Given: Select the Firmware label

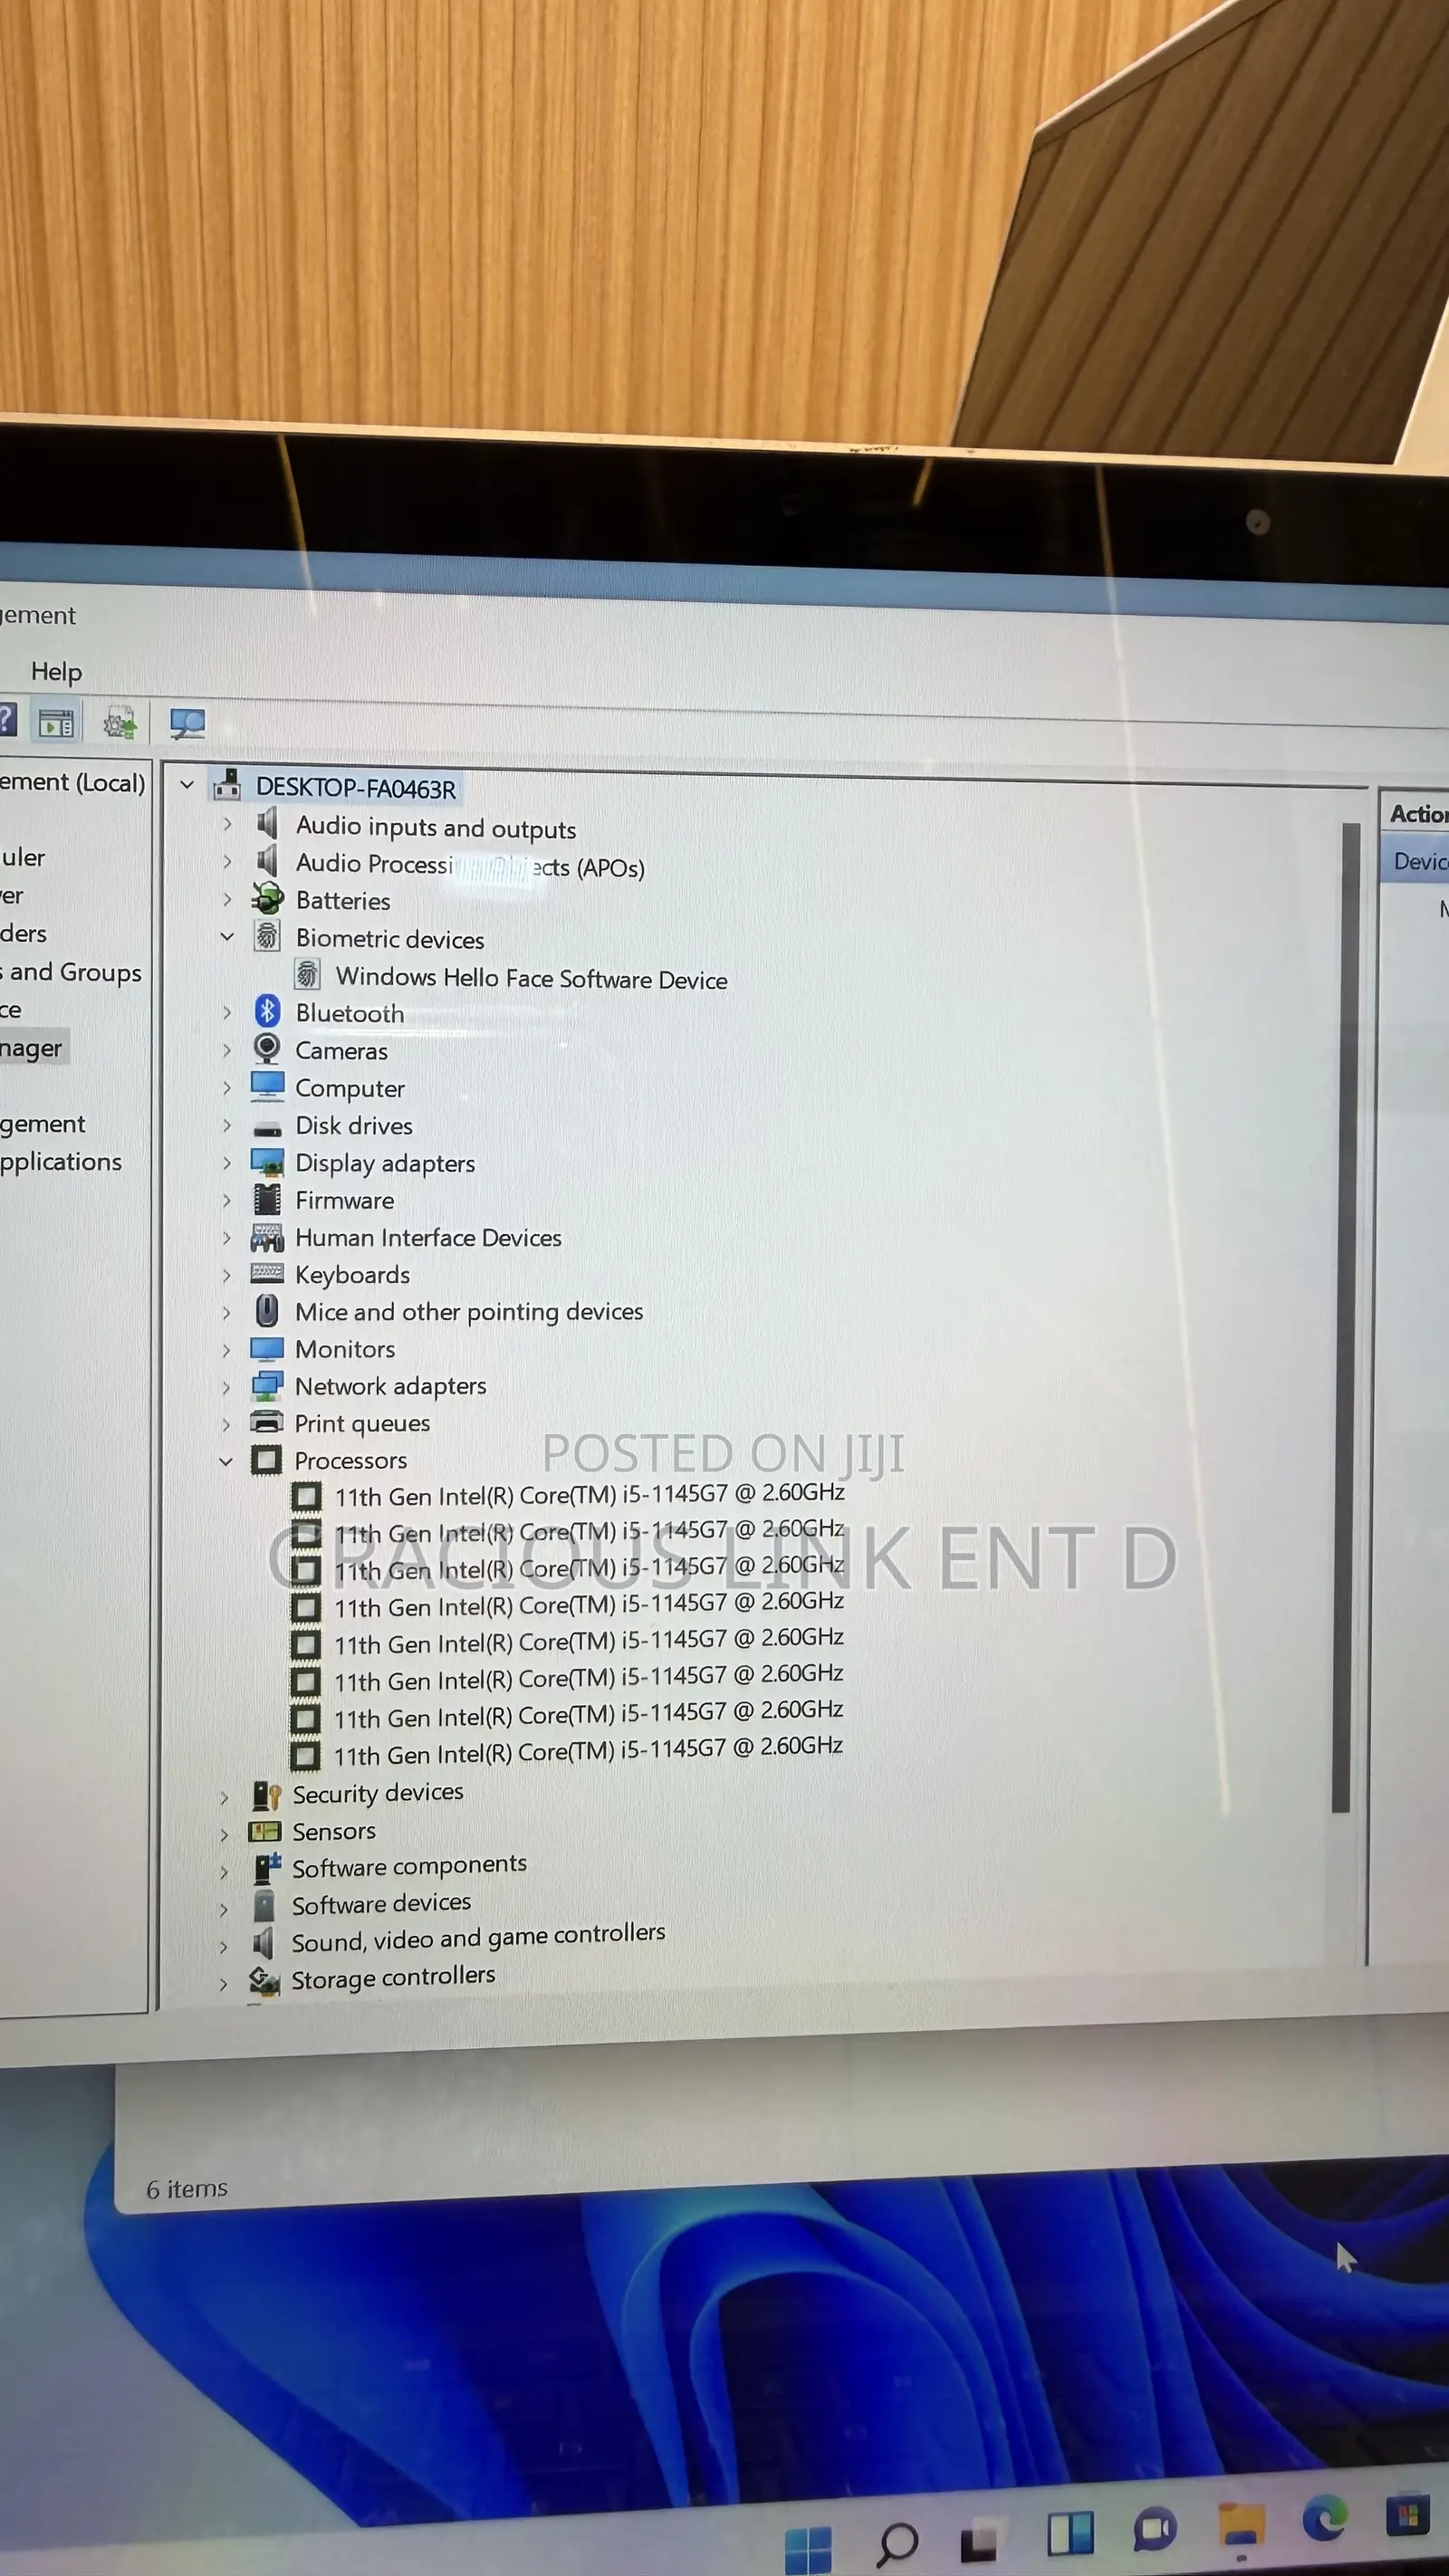Looking at the screenshot, I should click(344, 1200).
